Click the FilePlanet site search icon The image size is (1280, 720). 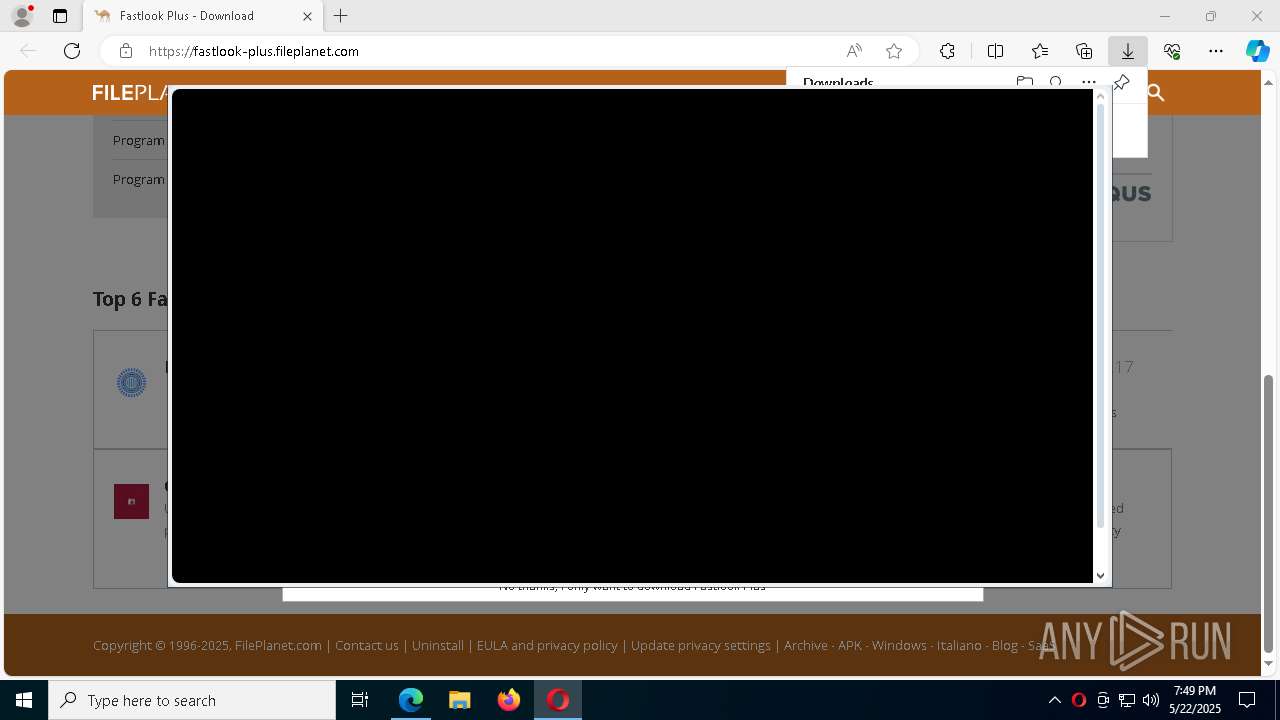1156,93
